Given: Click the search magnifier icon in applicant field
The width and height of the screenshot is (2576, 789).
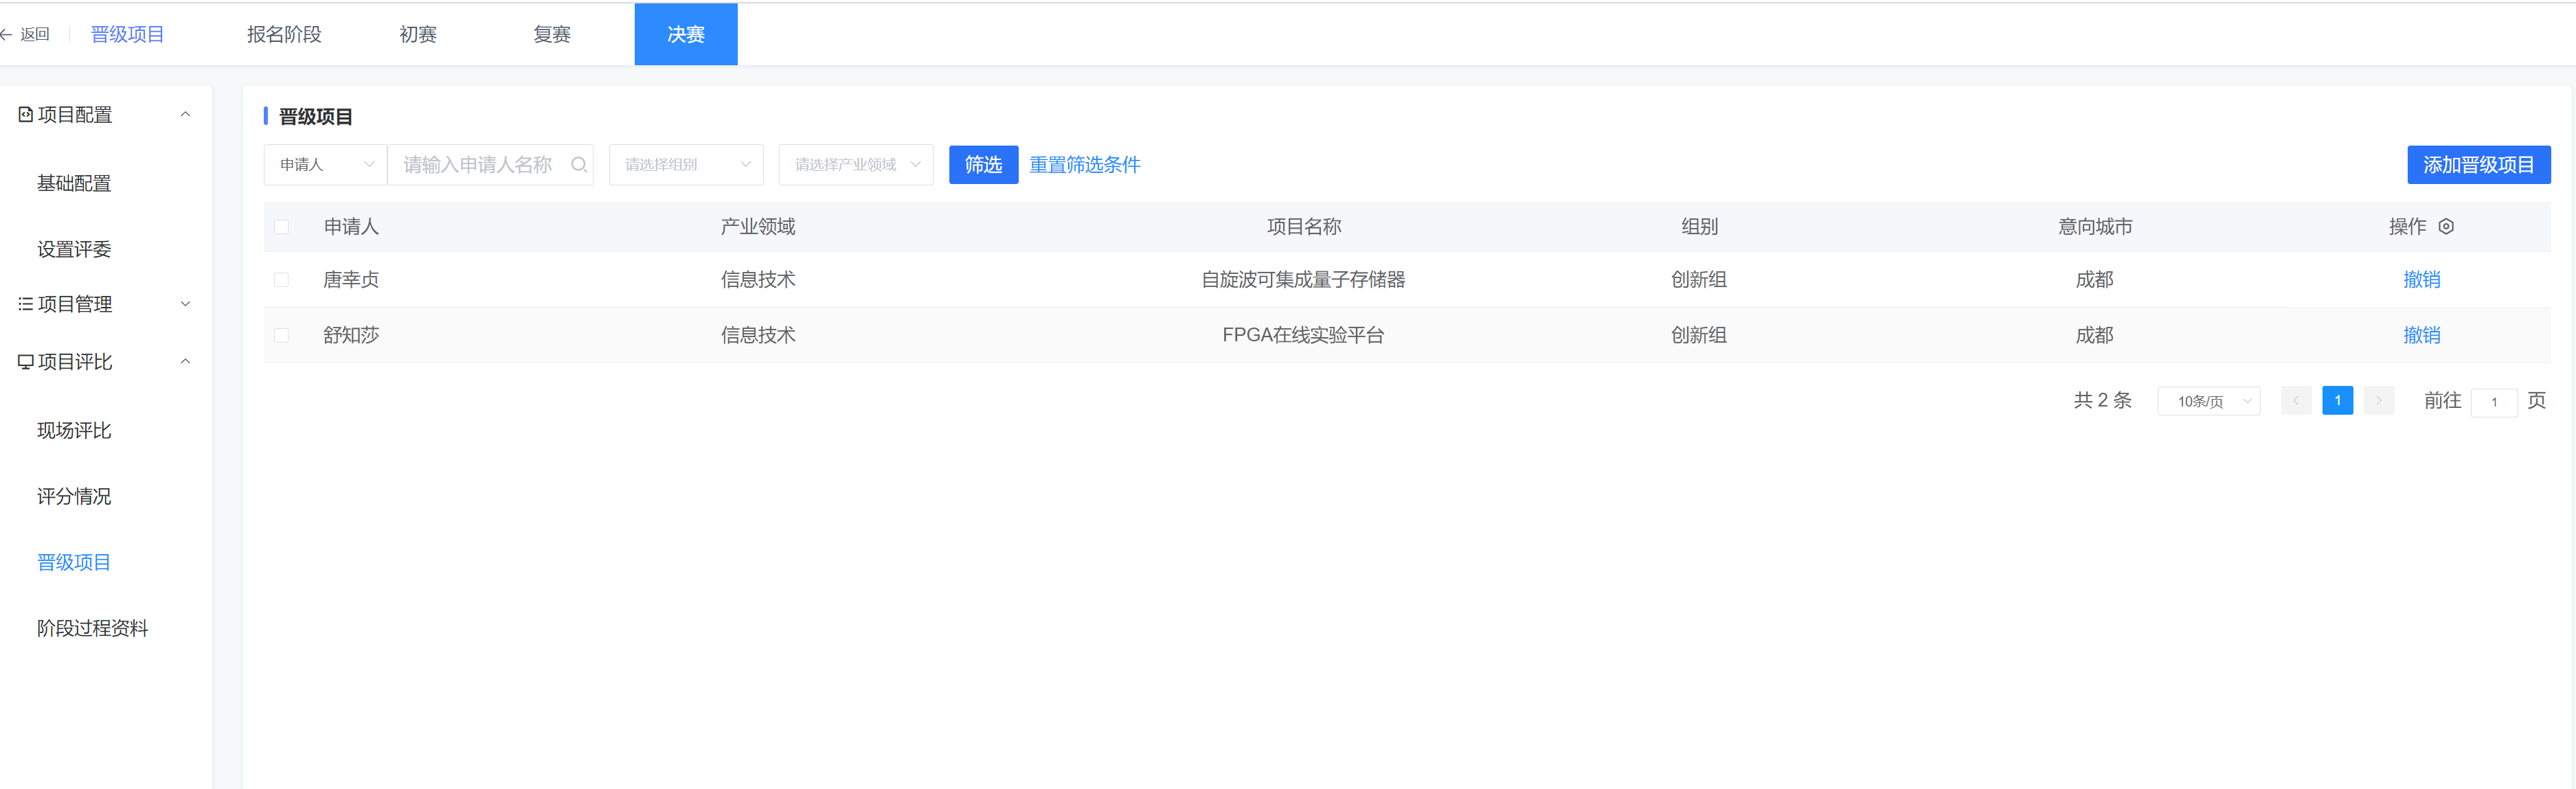Looking at the screenshot, I should pos(578,165).
